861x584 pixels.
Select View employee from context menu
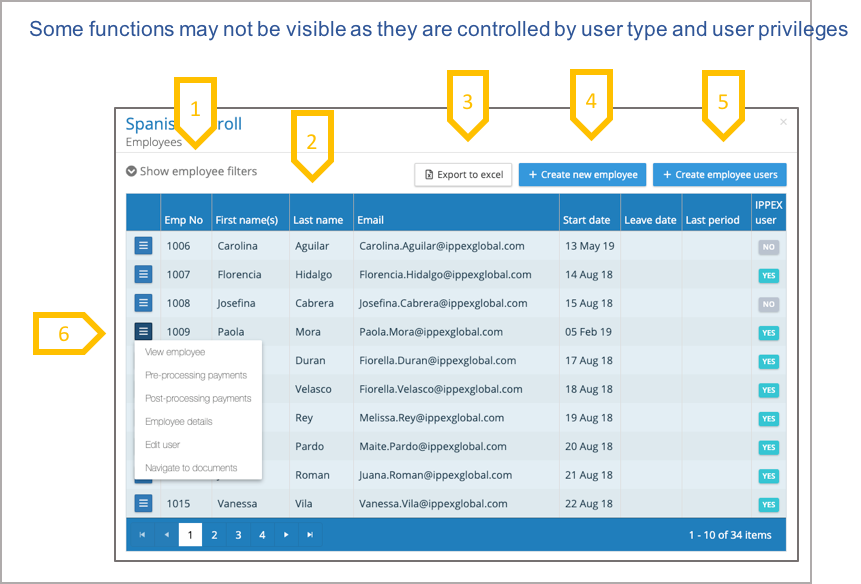click(x=175, y=352)
